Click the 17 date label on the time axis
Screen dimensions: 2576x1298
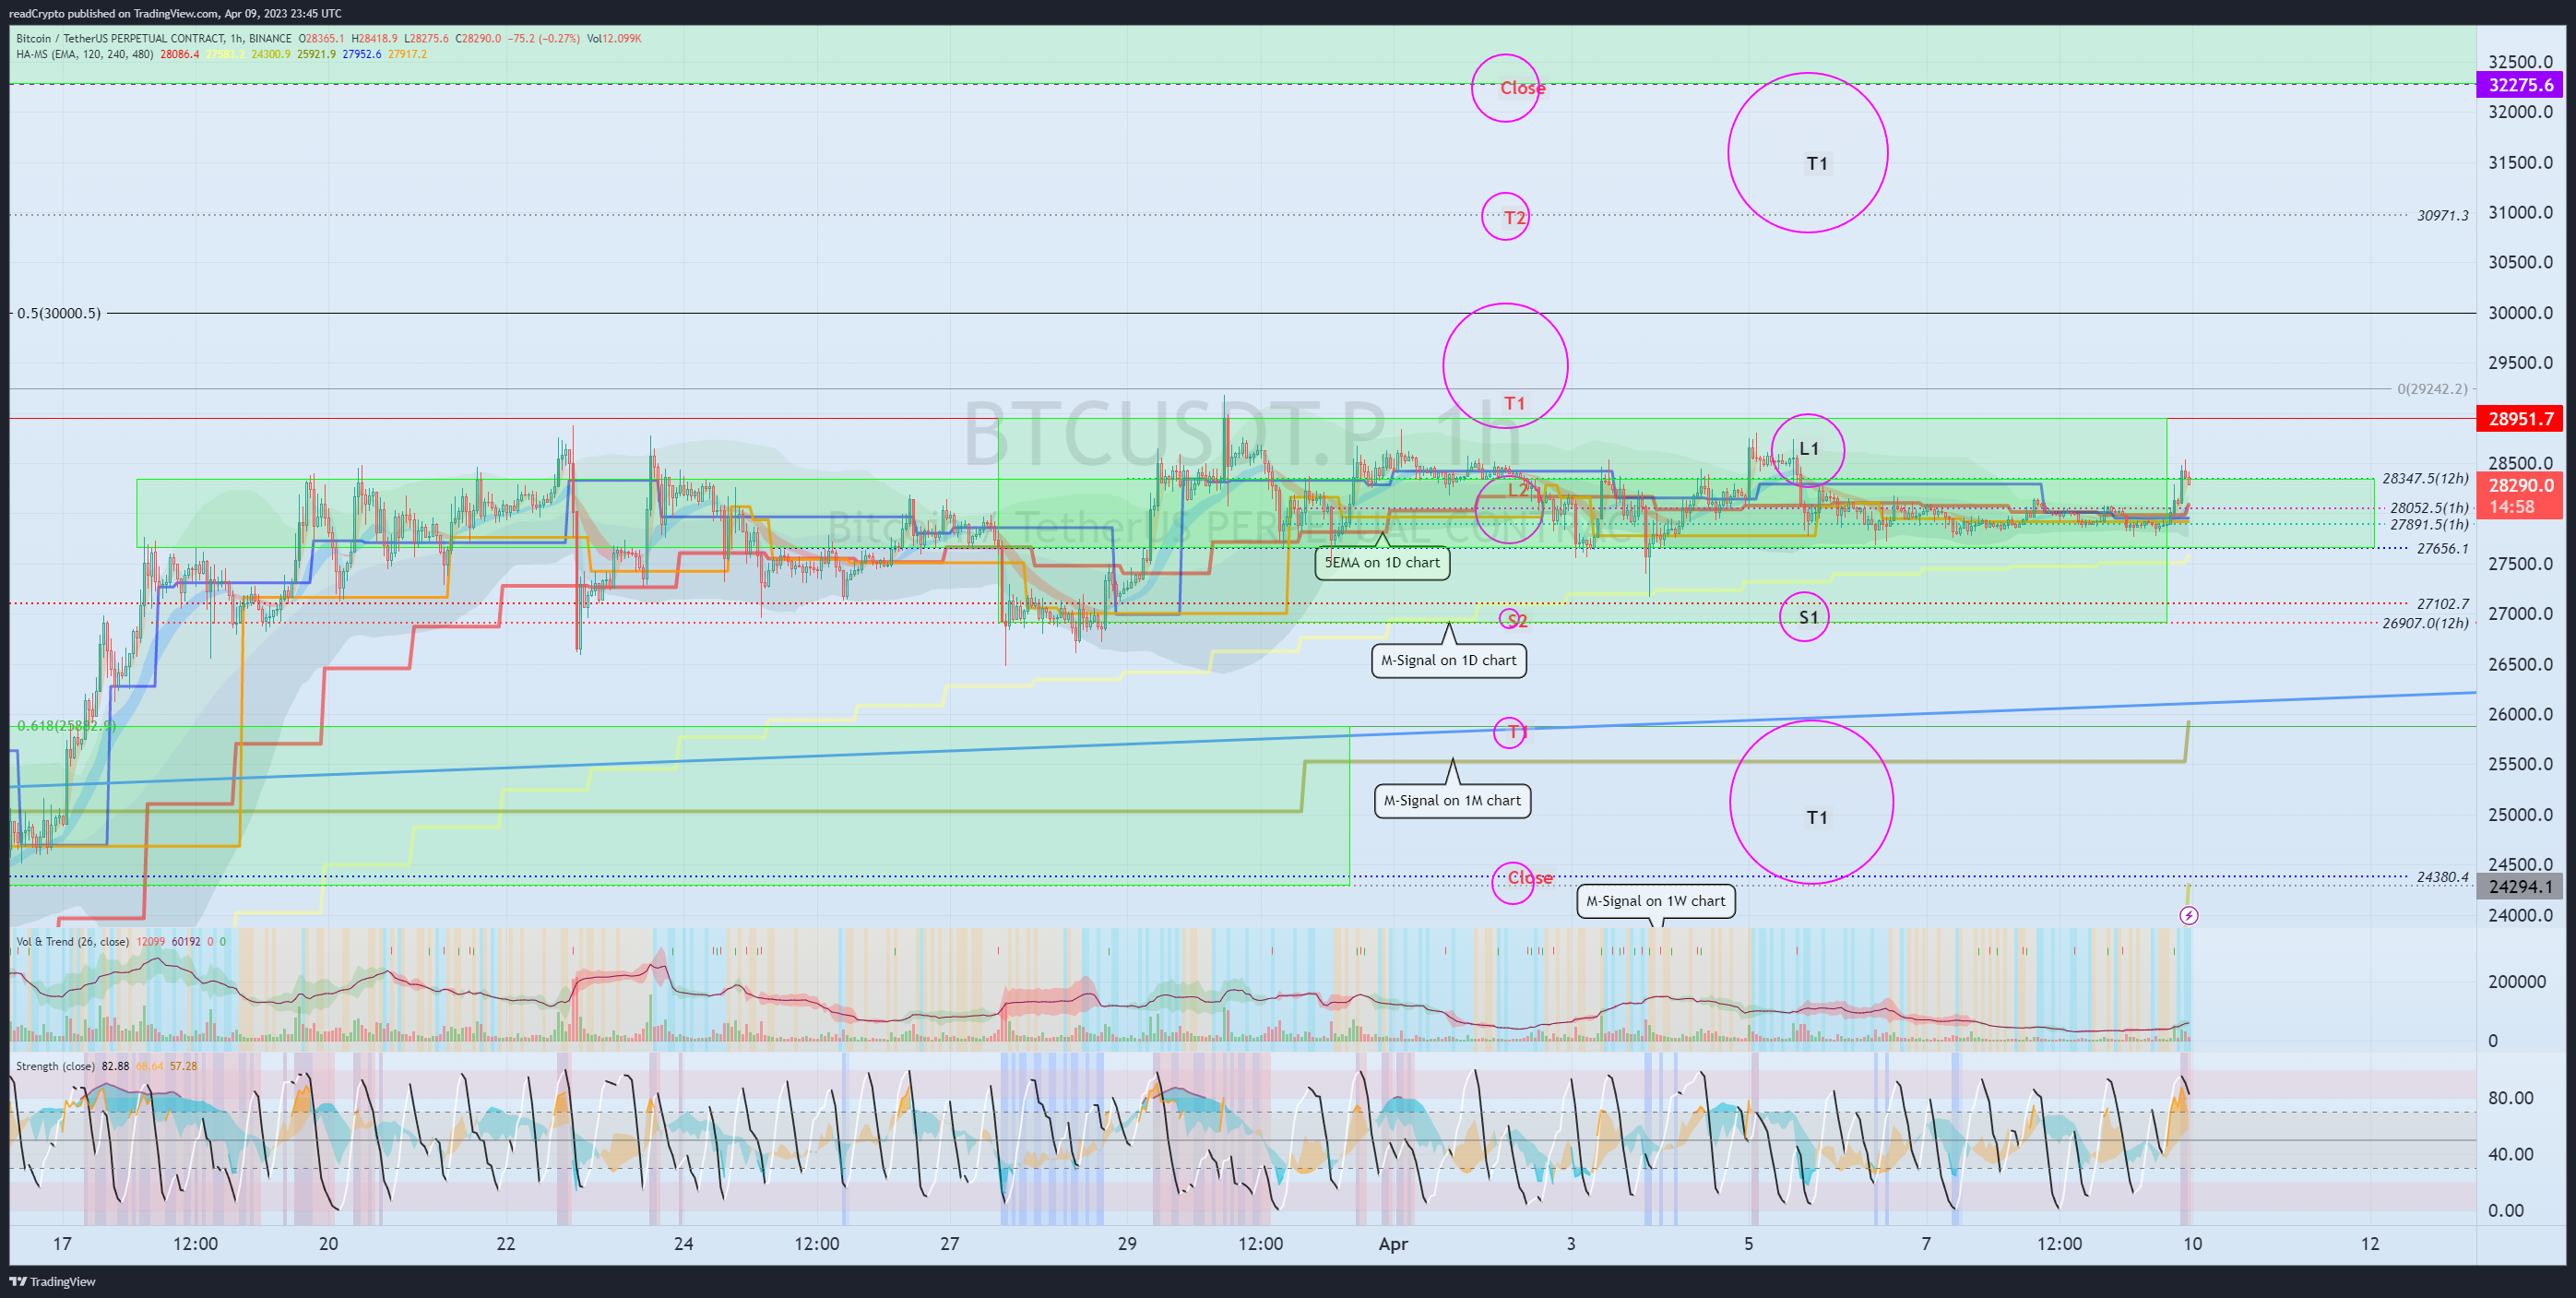pos(62,1244)
